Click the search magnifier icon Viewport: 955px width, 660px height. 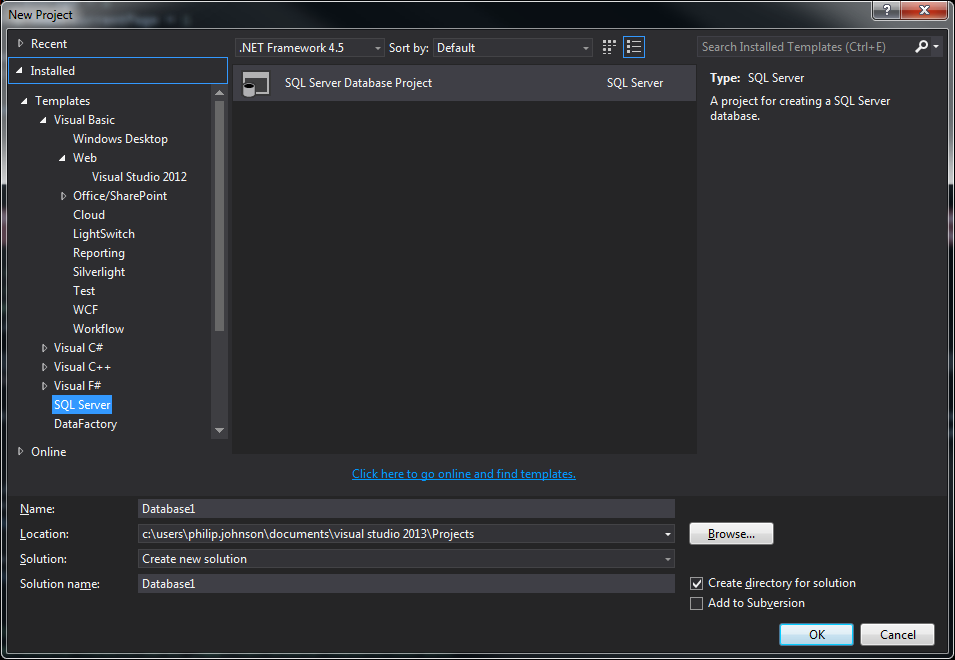921,47
